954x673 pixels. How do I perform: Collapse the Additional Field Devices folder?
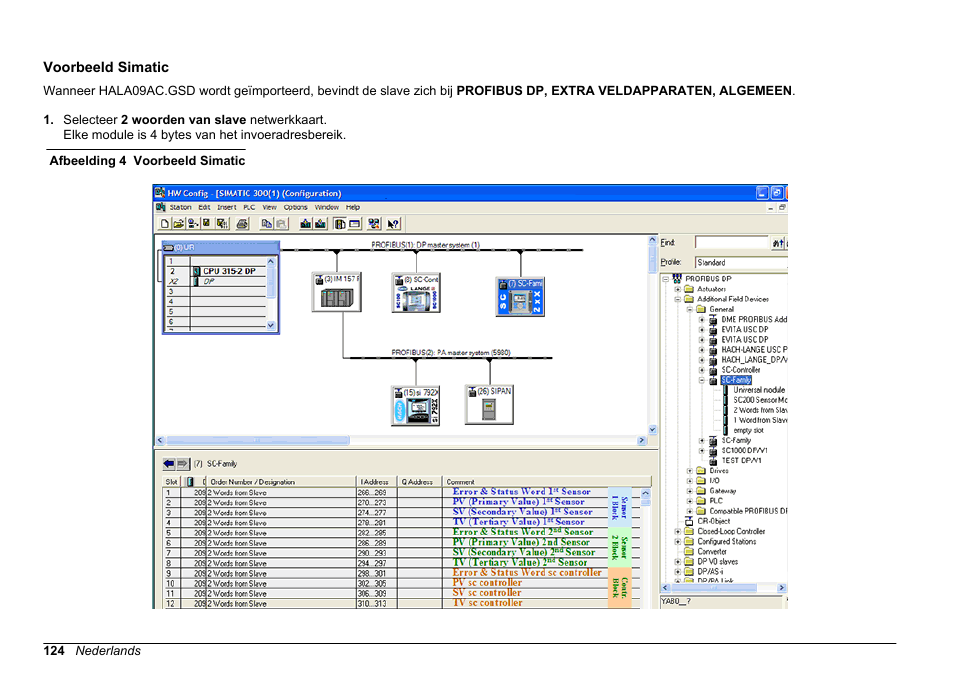[x=676, y=299]
